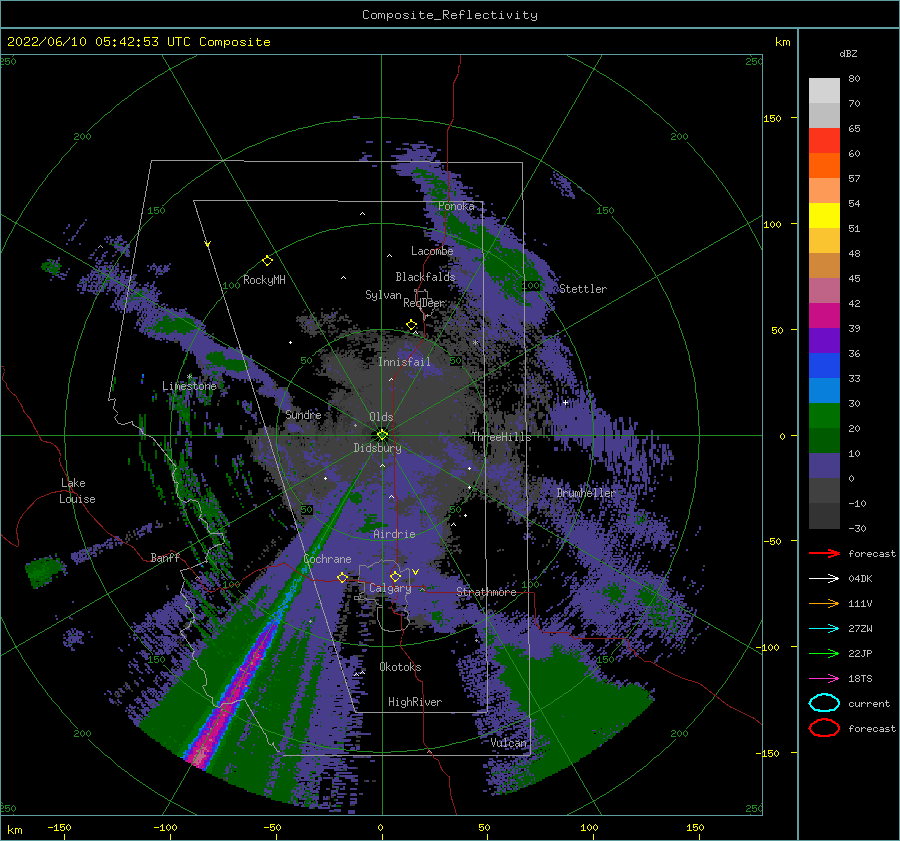Pick the orange 60 dBZ swatch
Screen dimensions: 900x841
click(x=824, y=165)
